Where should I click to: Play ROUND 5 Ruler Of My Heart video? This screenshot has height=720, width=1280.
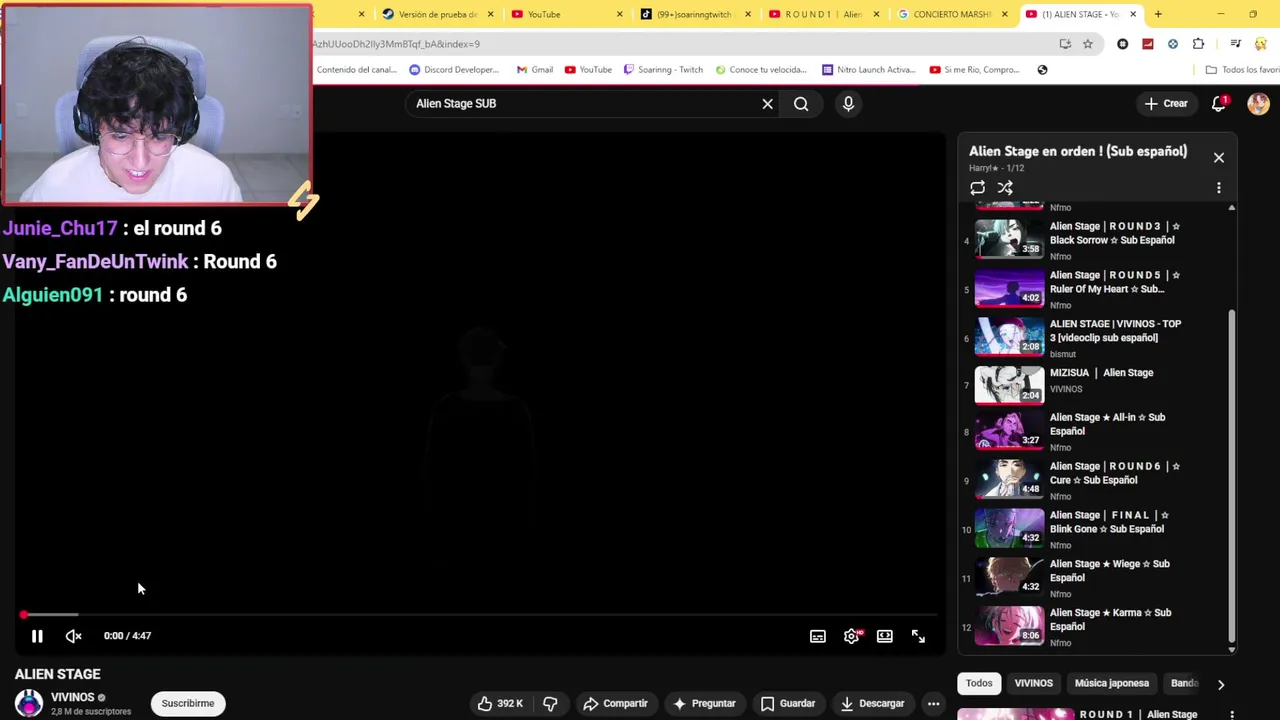tap(1093, 290)
